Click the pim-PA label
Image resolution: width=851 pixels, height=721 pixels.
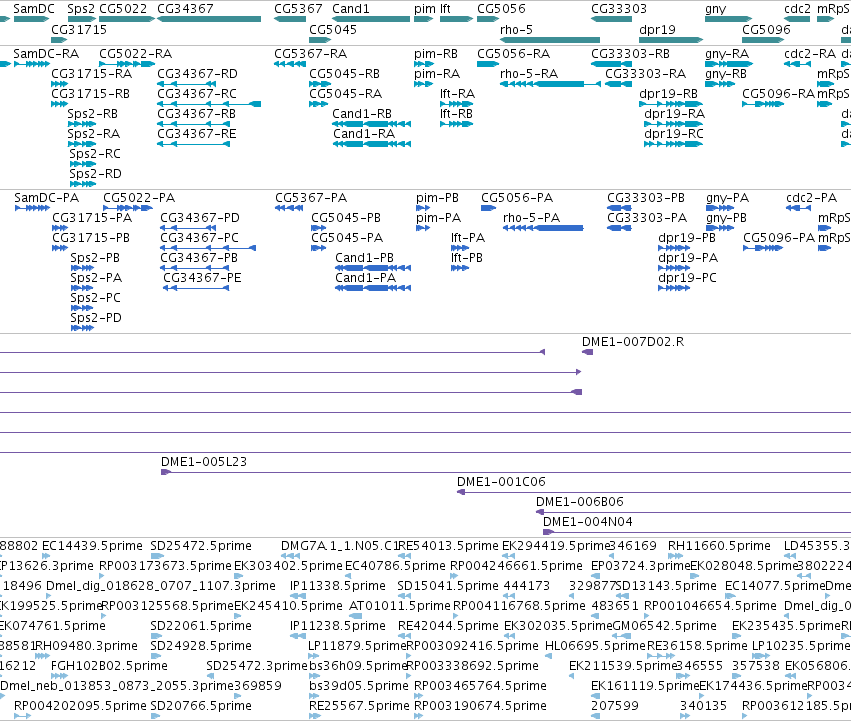439,218
